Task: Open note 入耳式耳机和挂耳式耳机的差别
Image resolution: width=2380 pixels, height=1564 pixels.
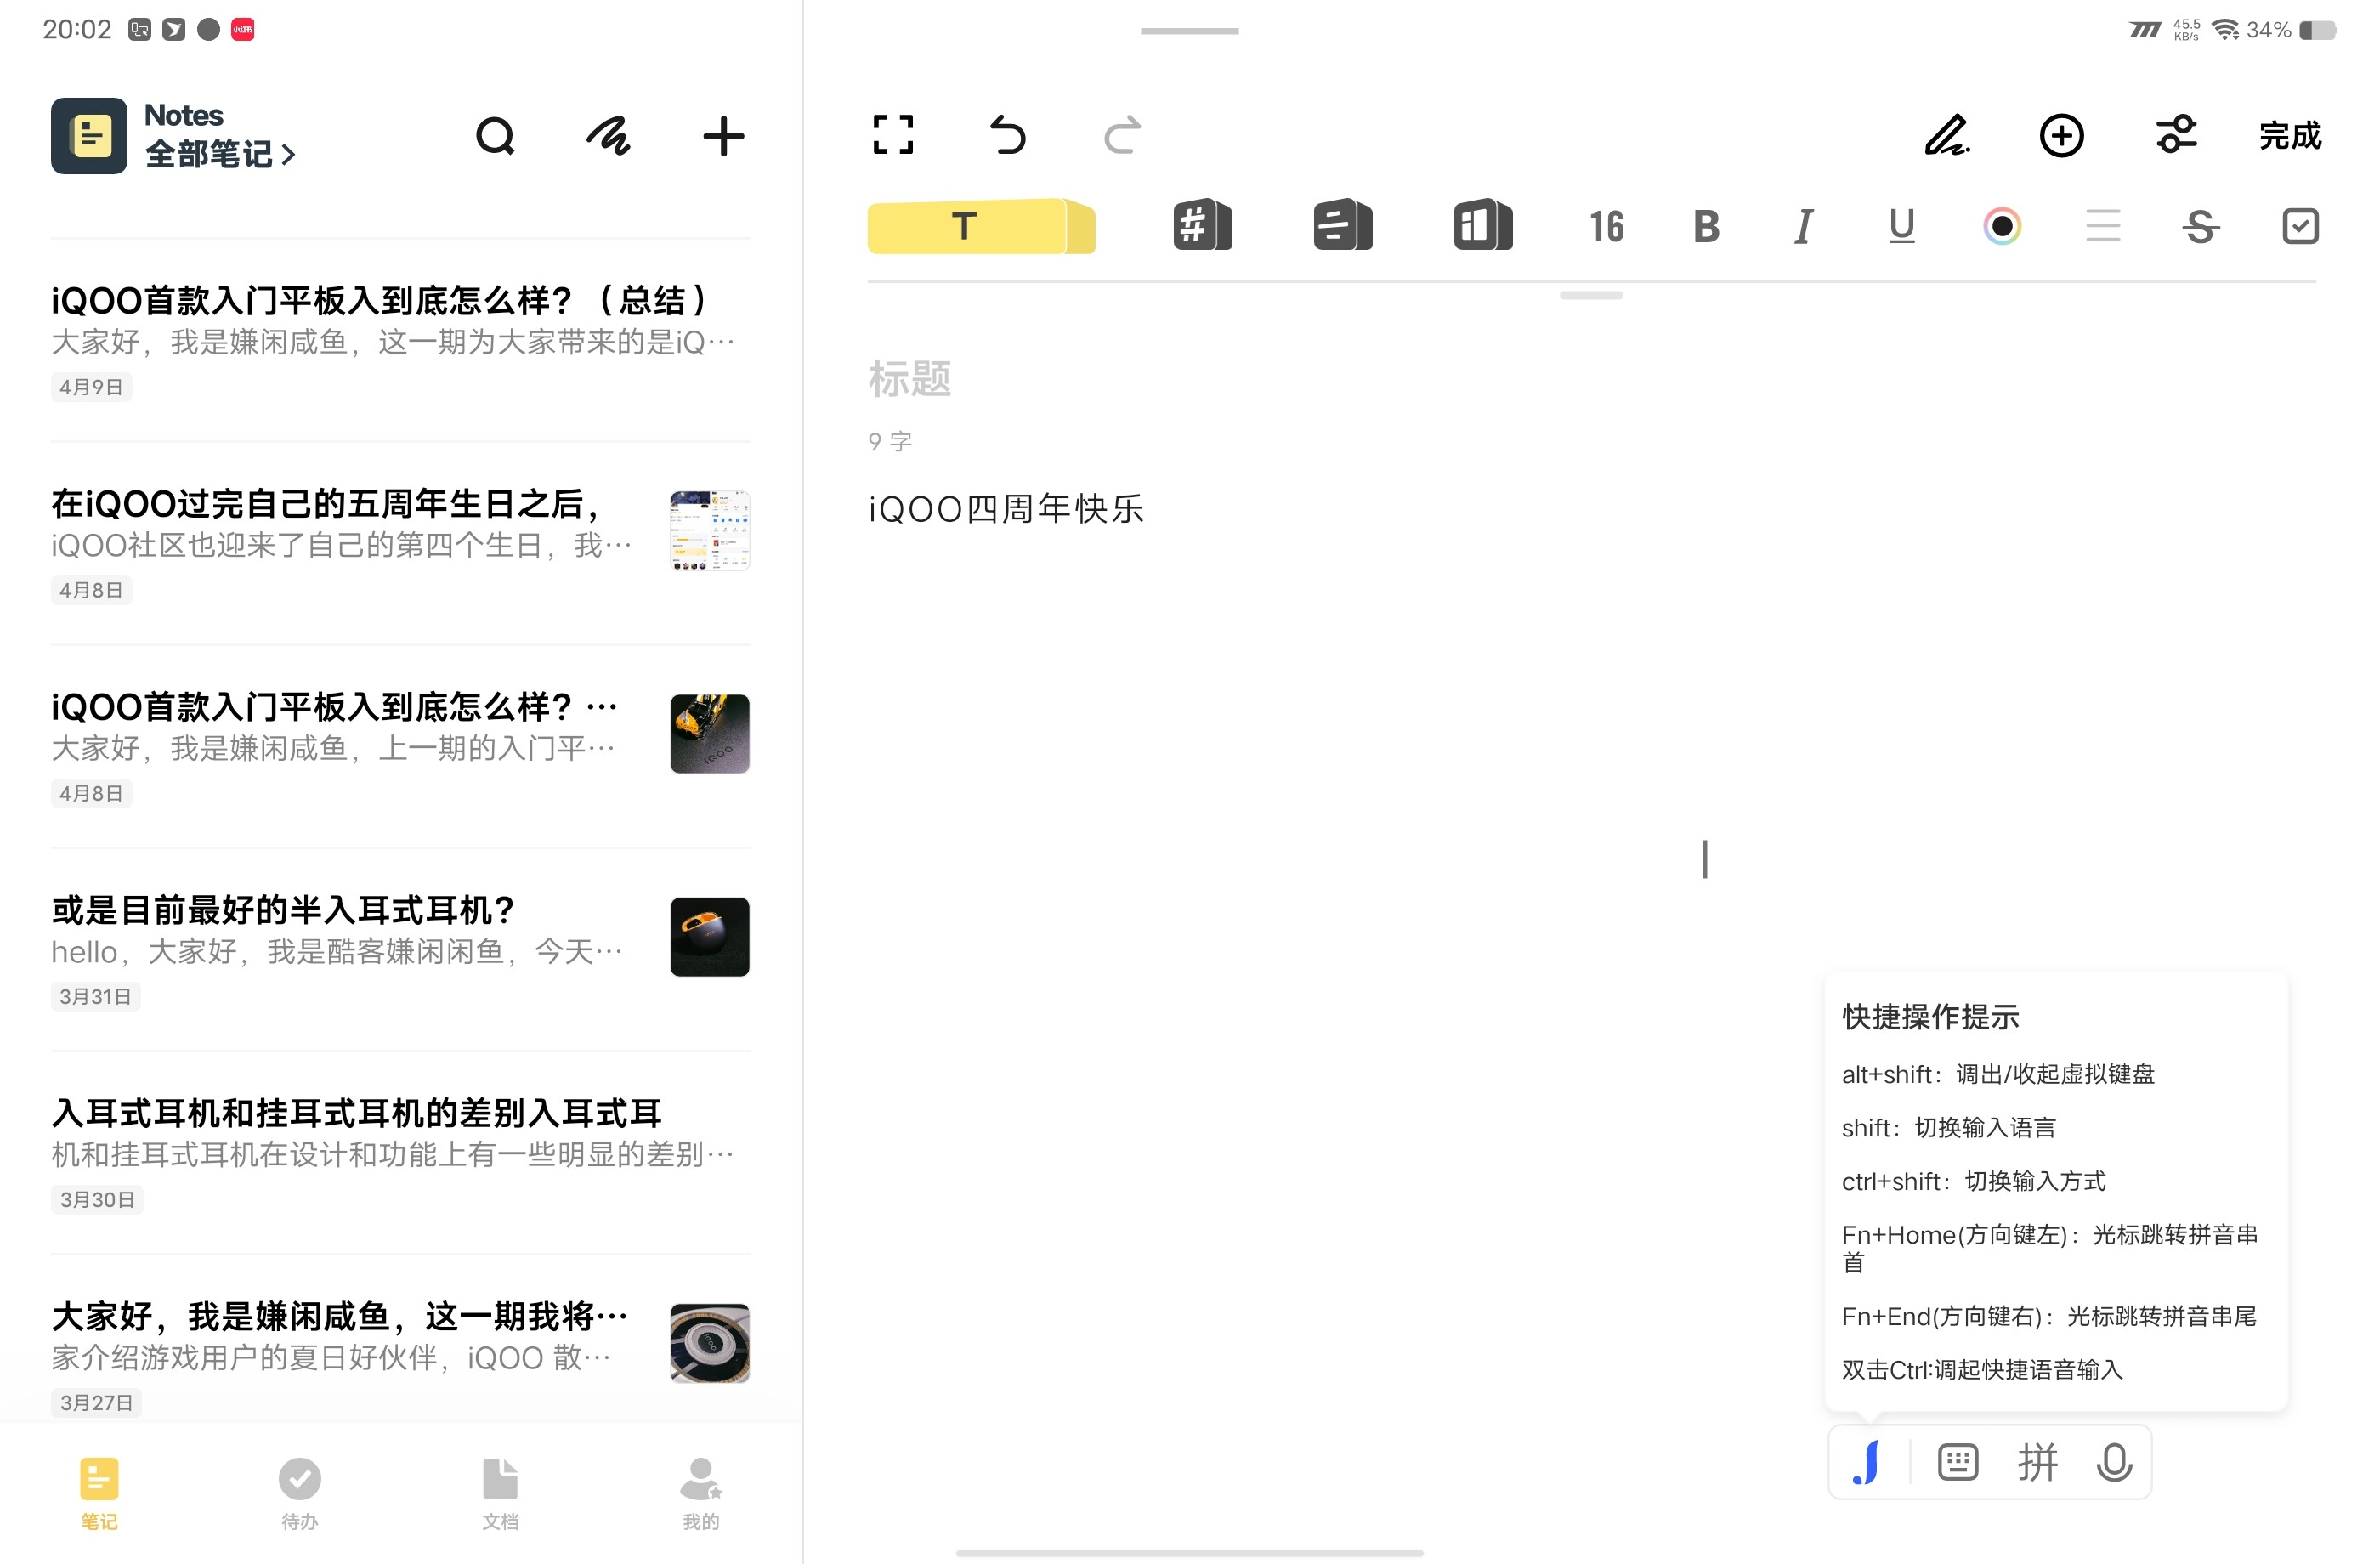Action: (400, 1152)
